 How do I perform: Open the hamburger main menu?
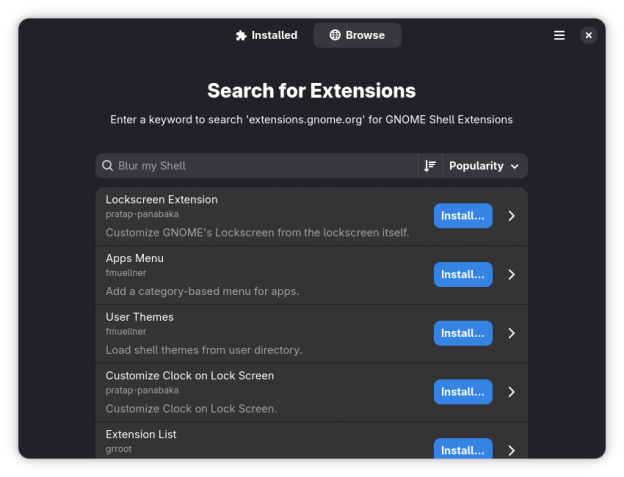(x=559, y=35)
